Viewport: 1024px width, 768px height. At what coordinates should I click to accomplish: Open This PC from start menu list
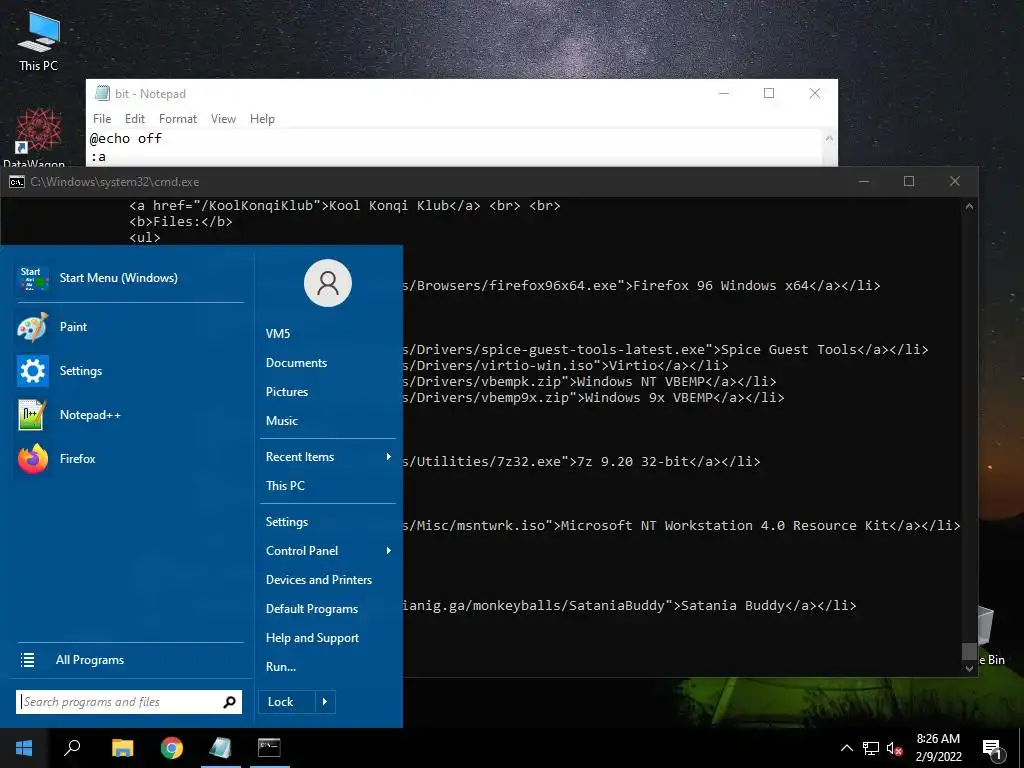328,486
